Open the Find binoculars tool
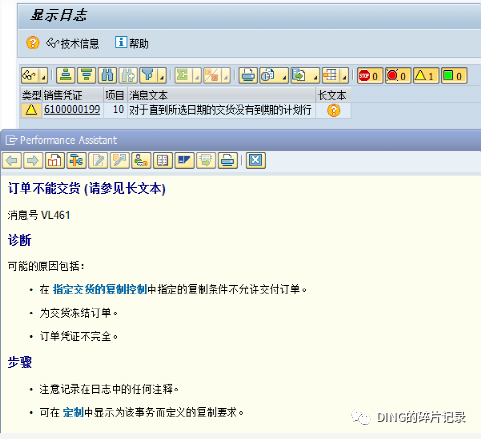 107,75
